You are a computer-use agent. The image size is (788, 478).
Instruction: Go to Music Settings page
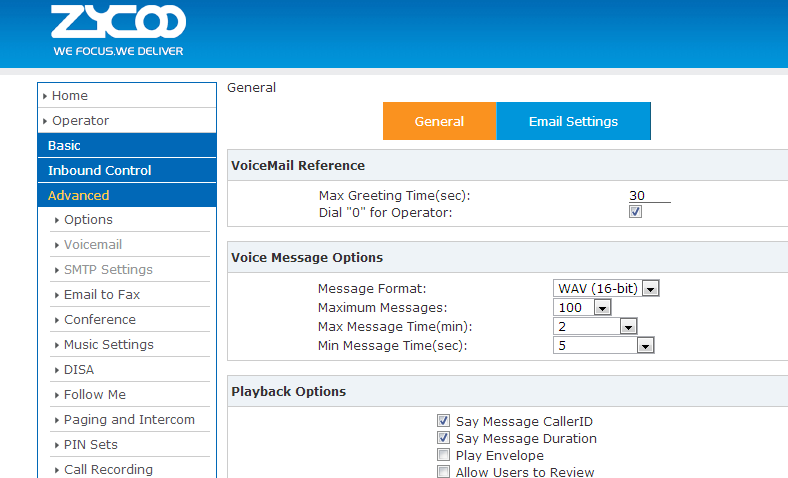109,345
